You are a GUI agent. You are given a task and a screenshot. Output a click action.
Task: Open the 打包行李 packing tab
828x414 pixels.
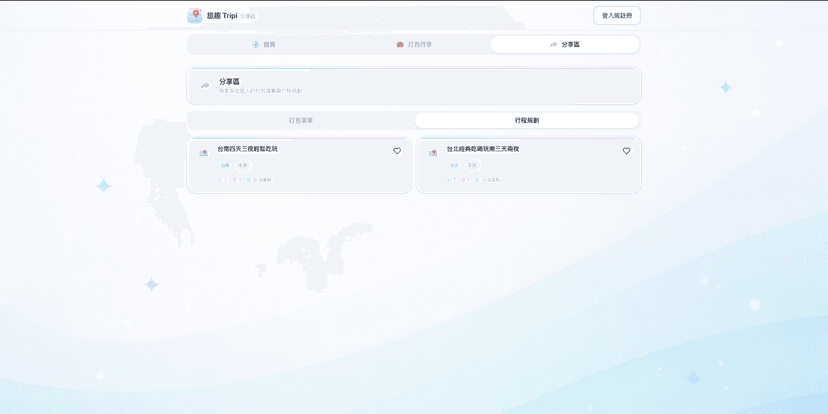tap(414, 45)
